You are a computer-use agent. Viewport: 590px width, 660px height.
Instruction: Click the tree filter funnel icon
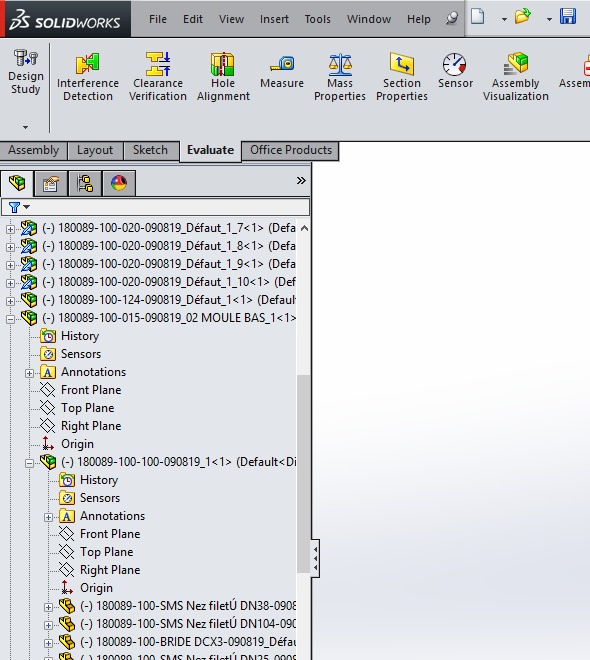click(14, 207)
